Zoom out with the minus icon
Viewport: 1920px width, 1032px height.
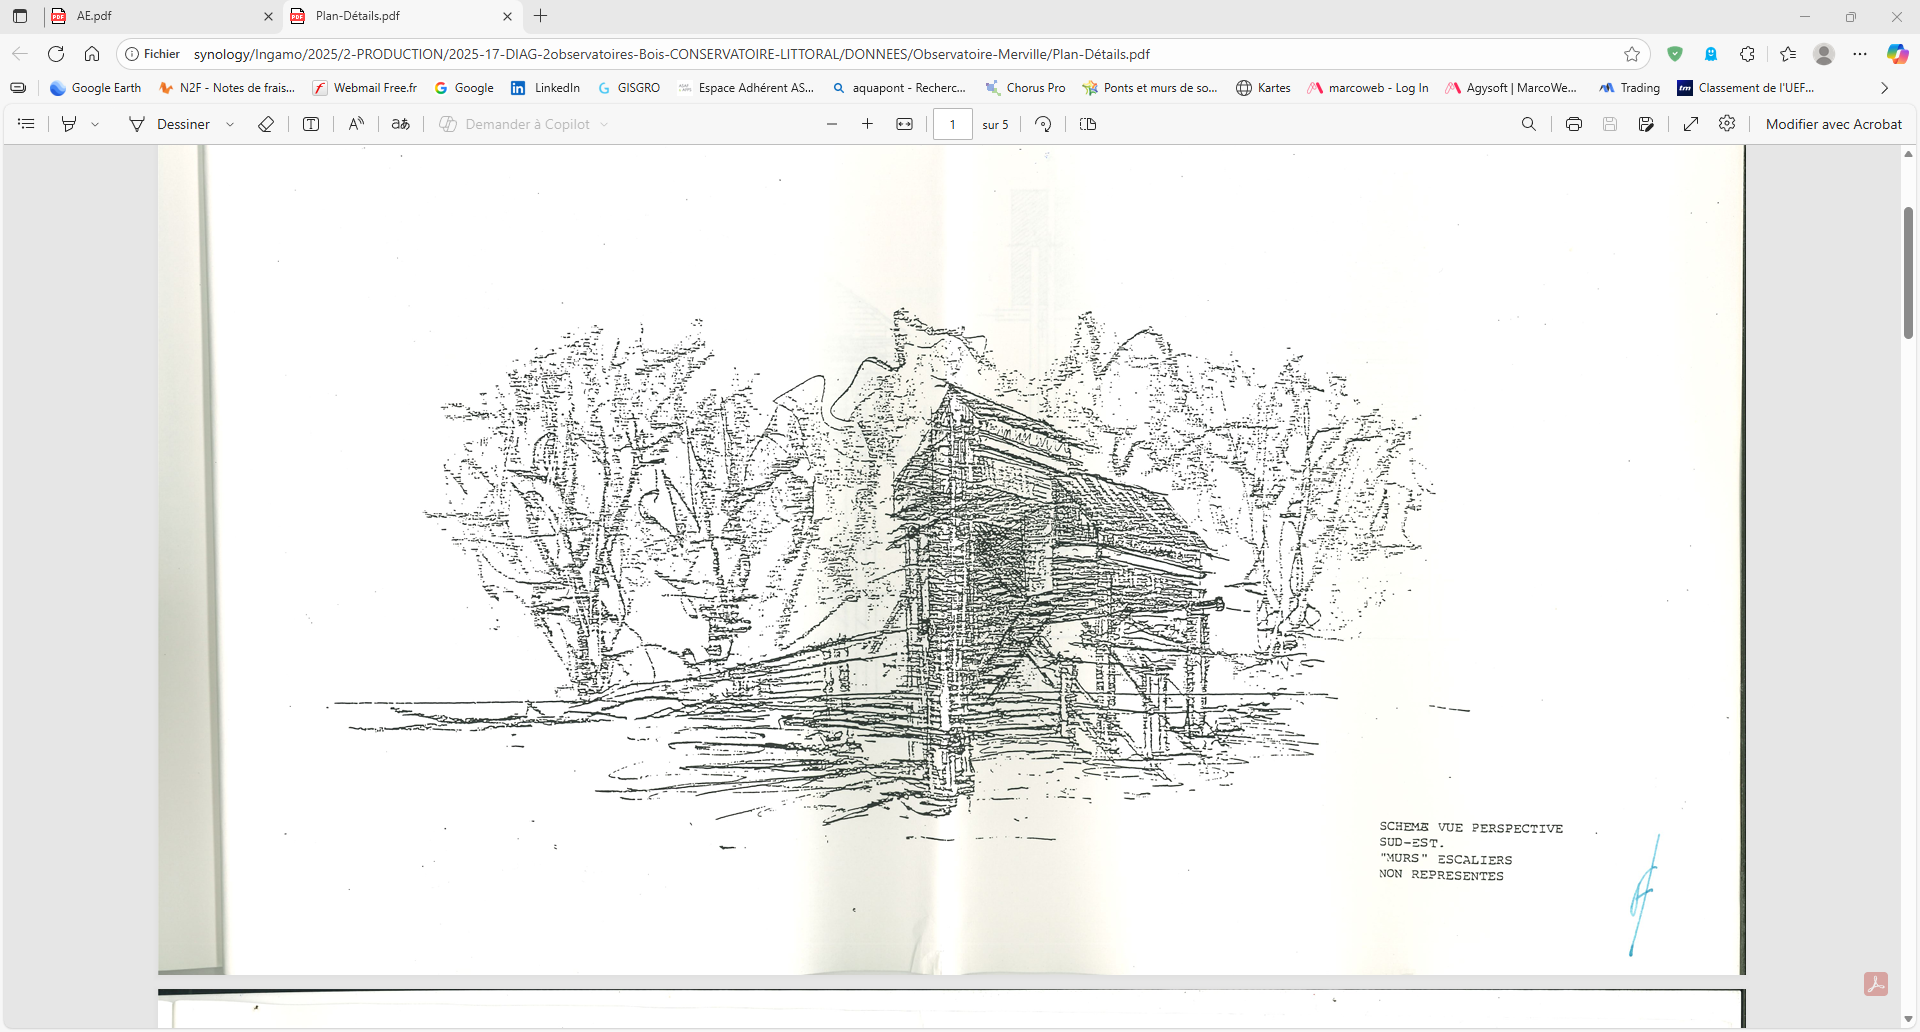pos(831,124)
